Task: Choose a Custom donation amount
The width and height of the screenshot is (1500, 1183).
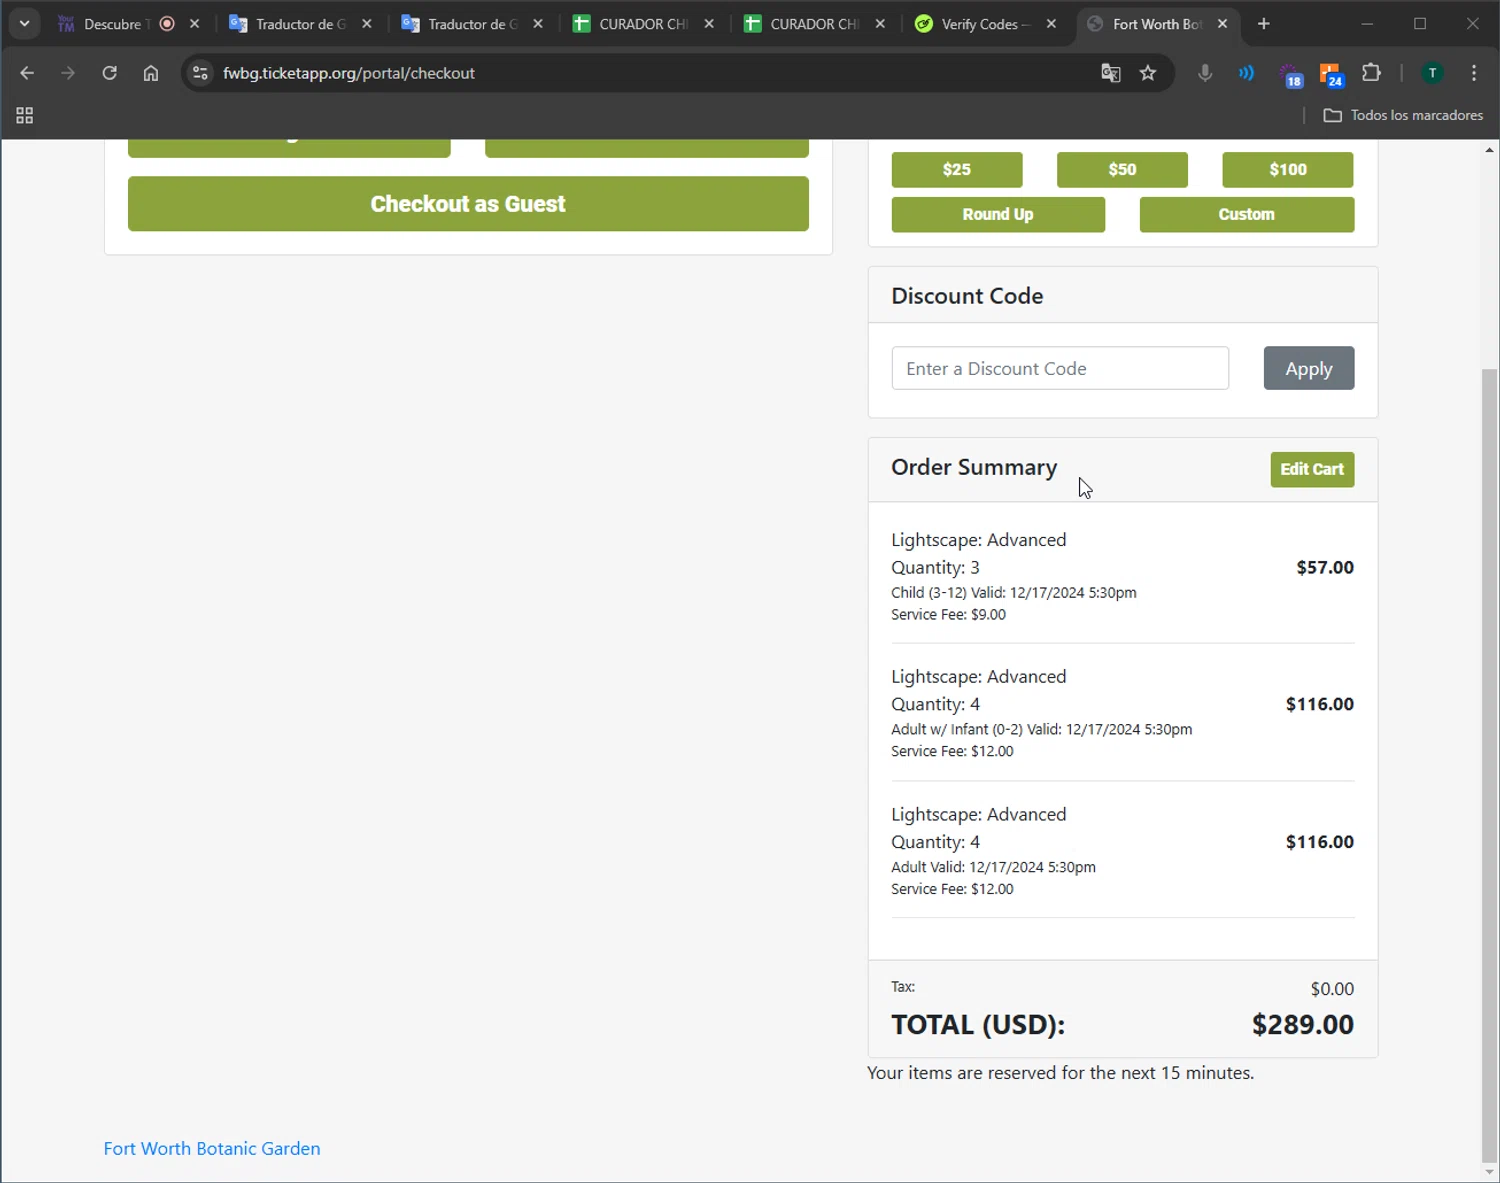Action: pyautogui.click(x=1247, y=214)
